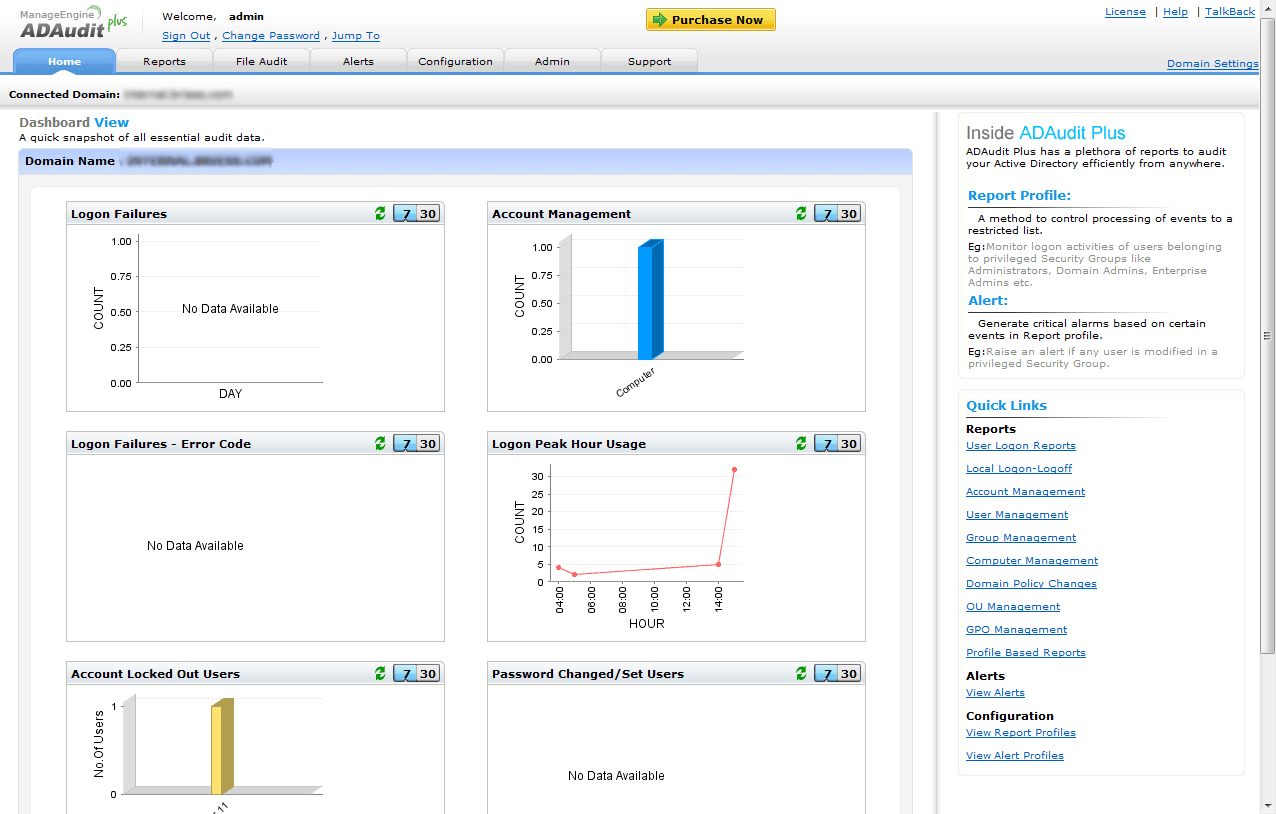
Task: Open the User Logon Reports link
Action: 1020,446
